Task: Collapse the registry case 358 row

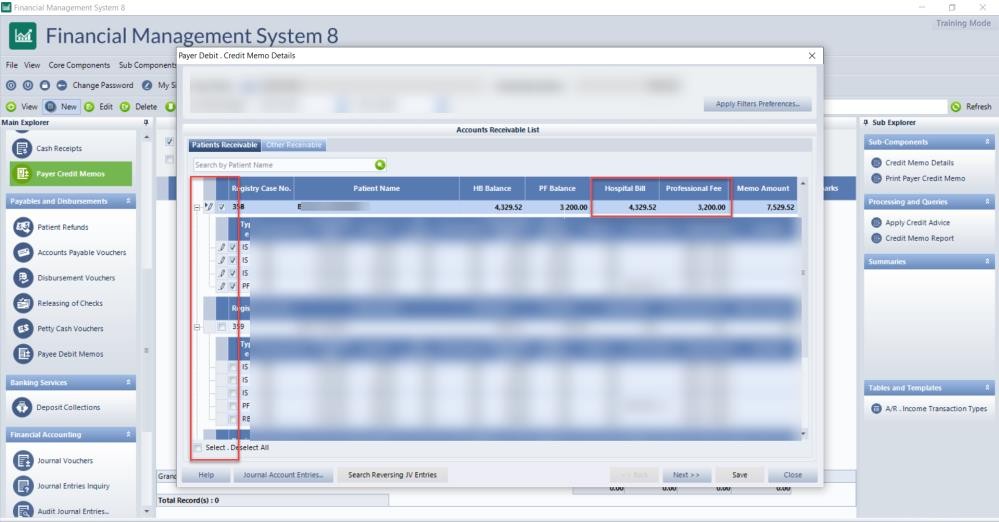Action: [197, 207]
